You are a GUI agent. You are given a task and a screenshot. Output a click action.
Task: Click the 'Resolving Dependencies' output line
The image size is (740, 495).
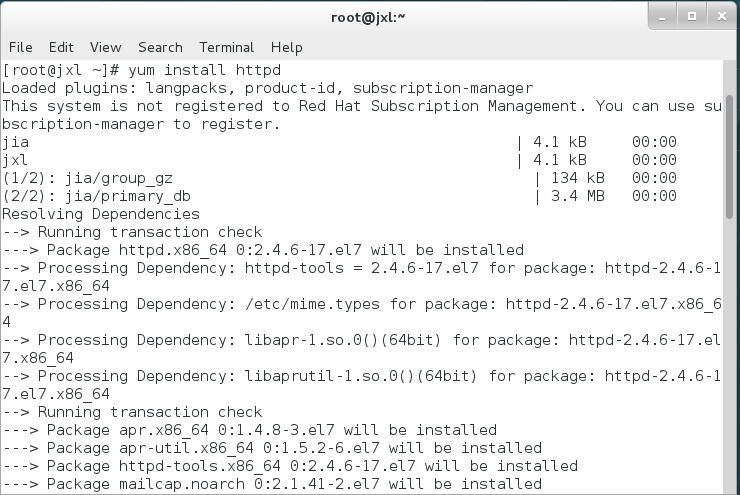click(101, 214)
